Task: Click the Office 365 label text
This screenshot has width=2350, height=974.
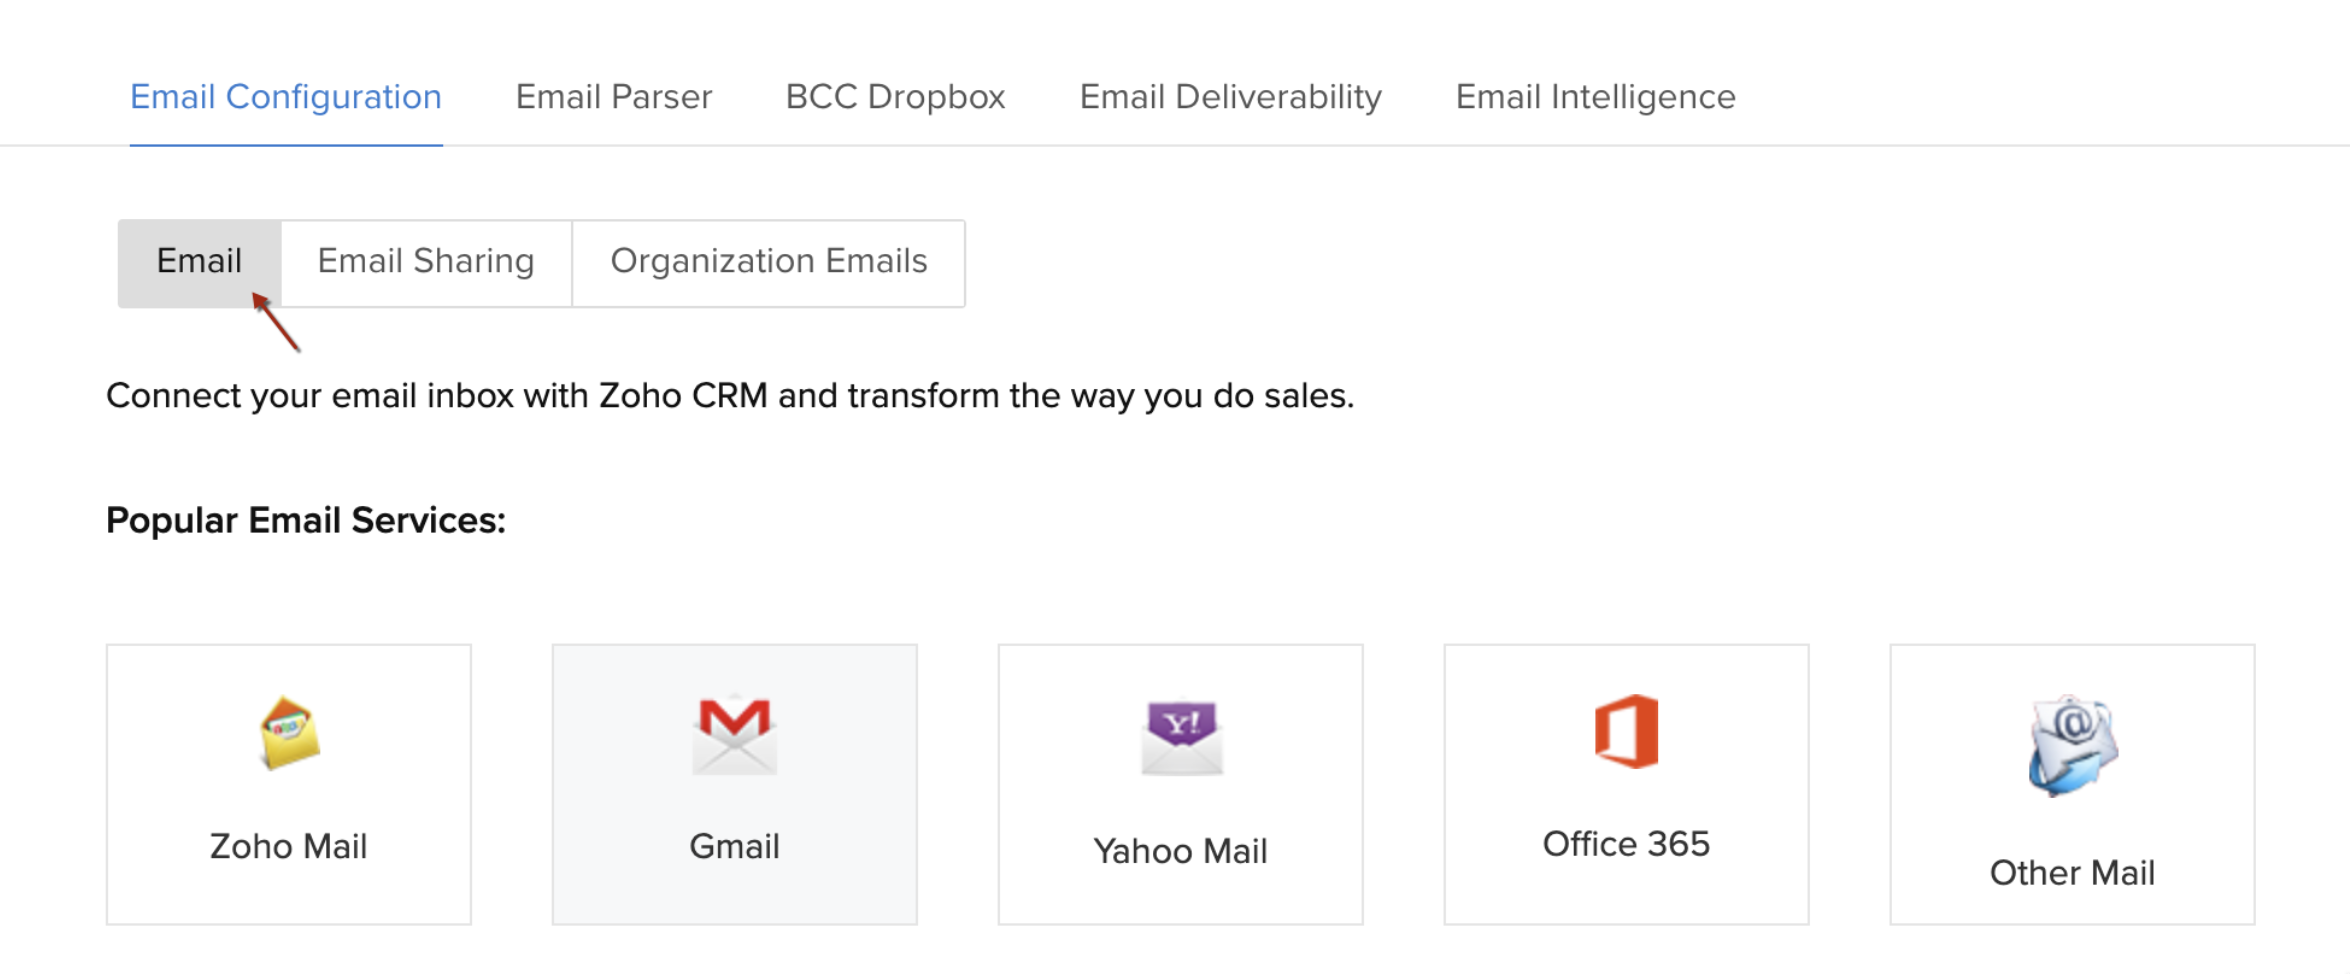Action: 1626,844
